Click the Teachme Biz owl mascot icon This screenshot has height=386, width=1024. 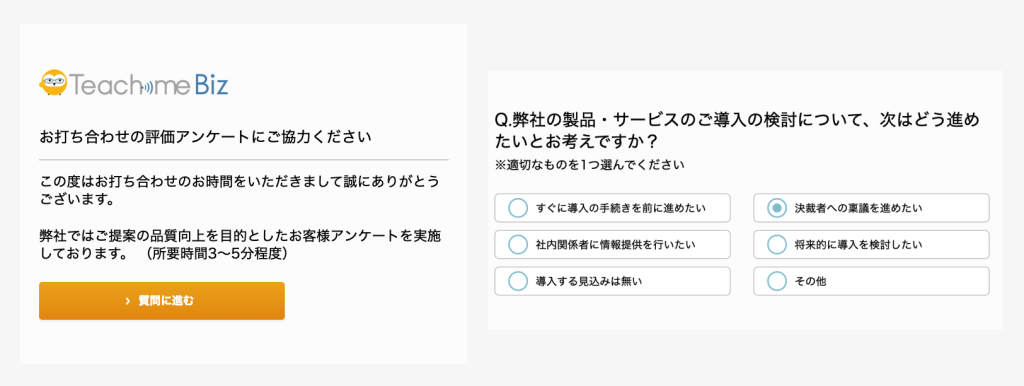click(x=52, y=83)
